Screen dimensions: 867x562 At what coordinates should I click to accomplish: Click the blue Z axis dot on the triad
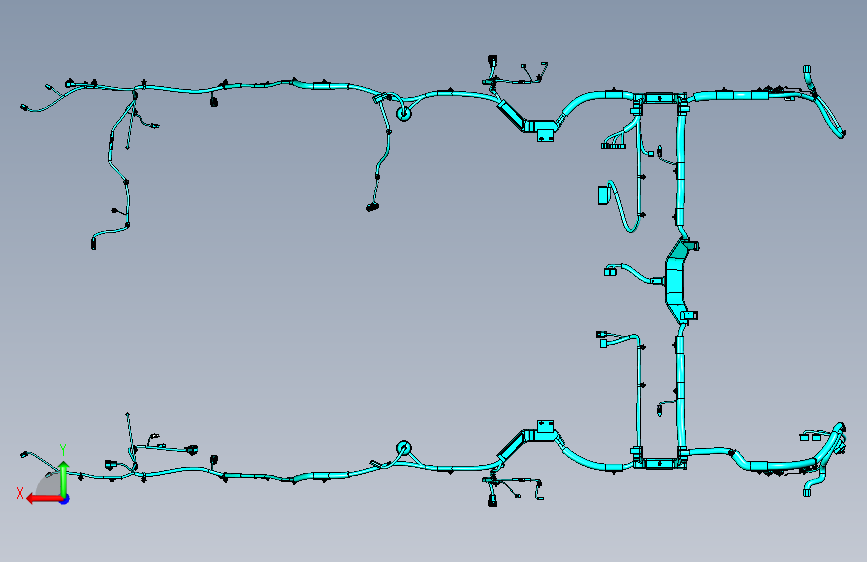(x=65, y=499)
